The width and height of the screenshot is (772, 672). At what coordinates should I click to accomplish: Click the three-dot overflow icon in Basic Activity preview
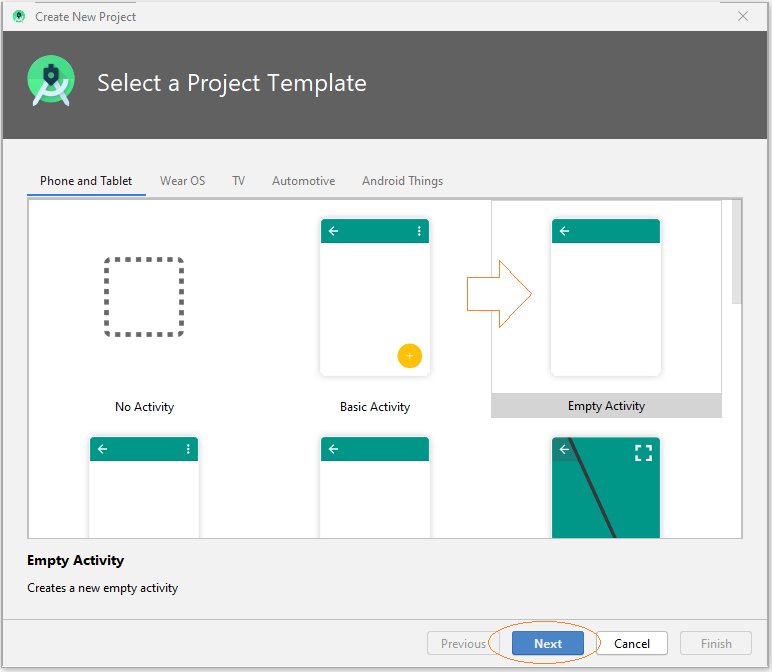point(419,231)
